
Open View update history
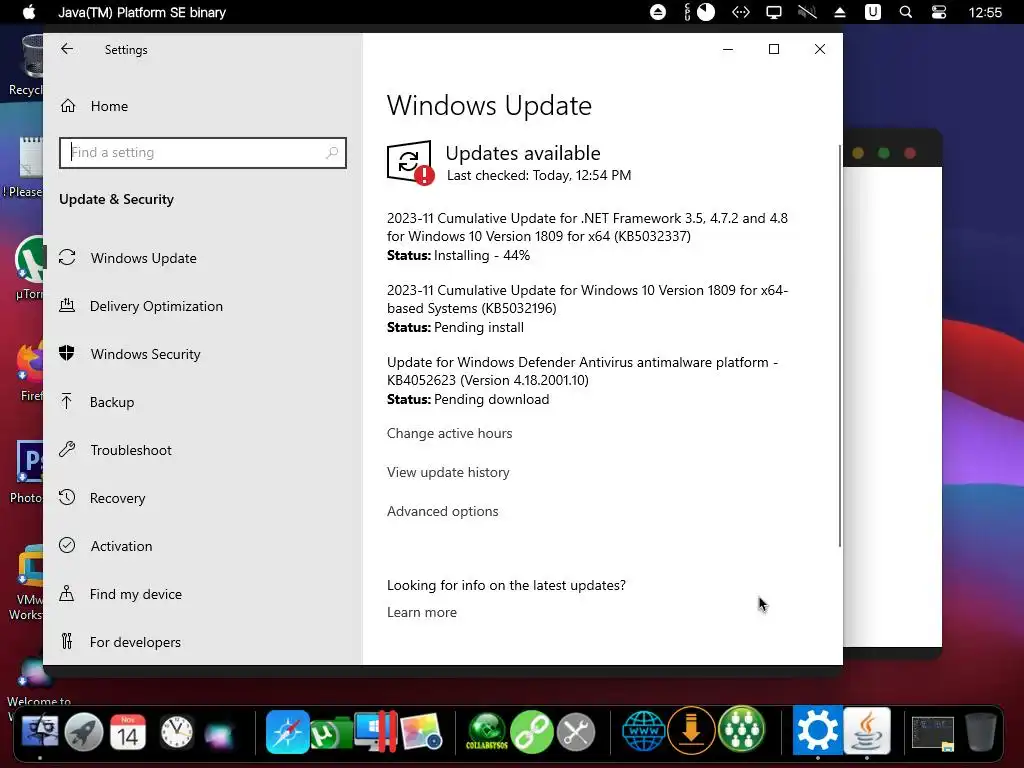(448, 473)
